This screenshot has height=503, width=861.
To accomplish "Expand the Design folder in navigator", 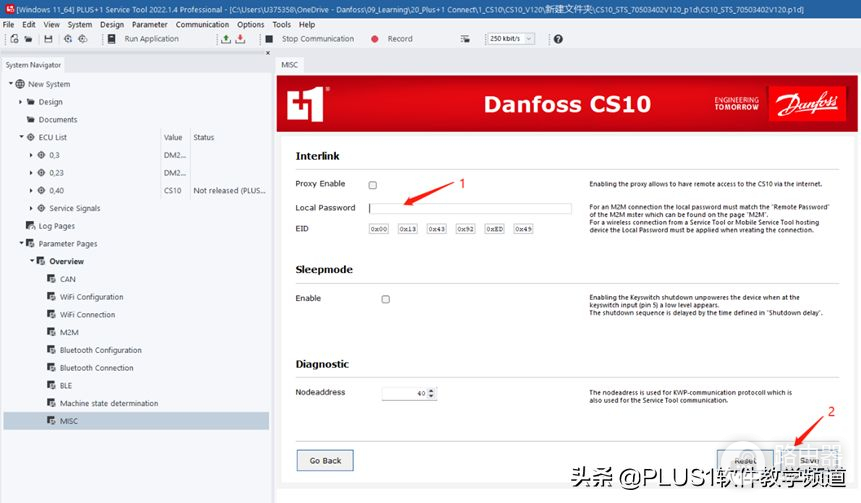I will point(21,102).
